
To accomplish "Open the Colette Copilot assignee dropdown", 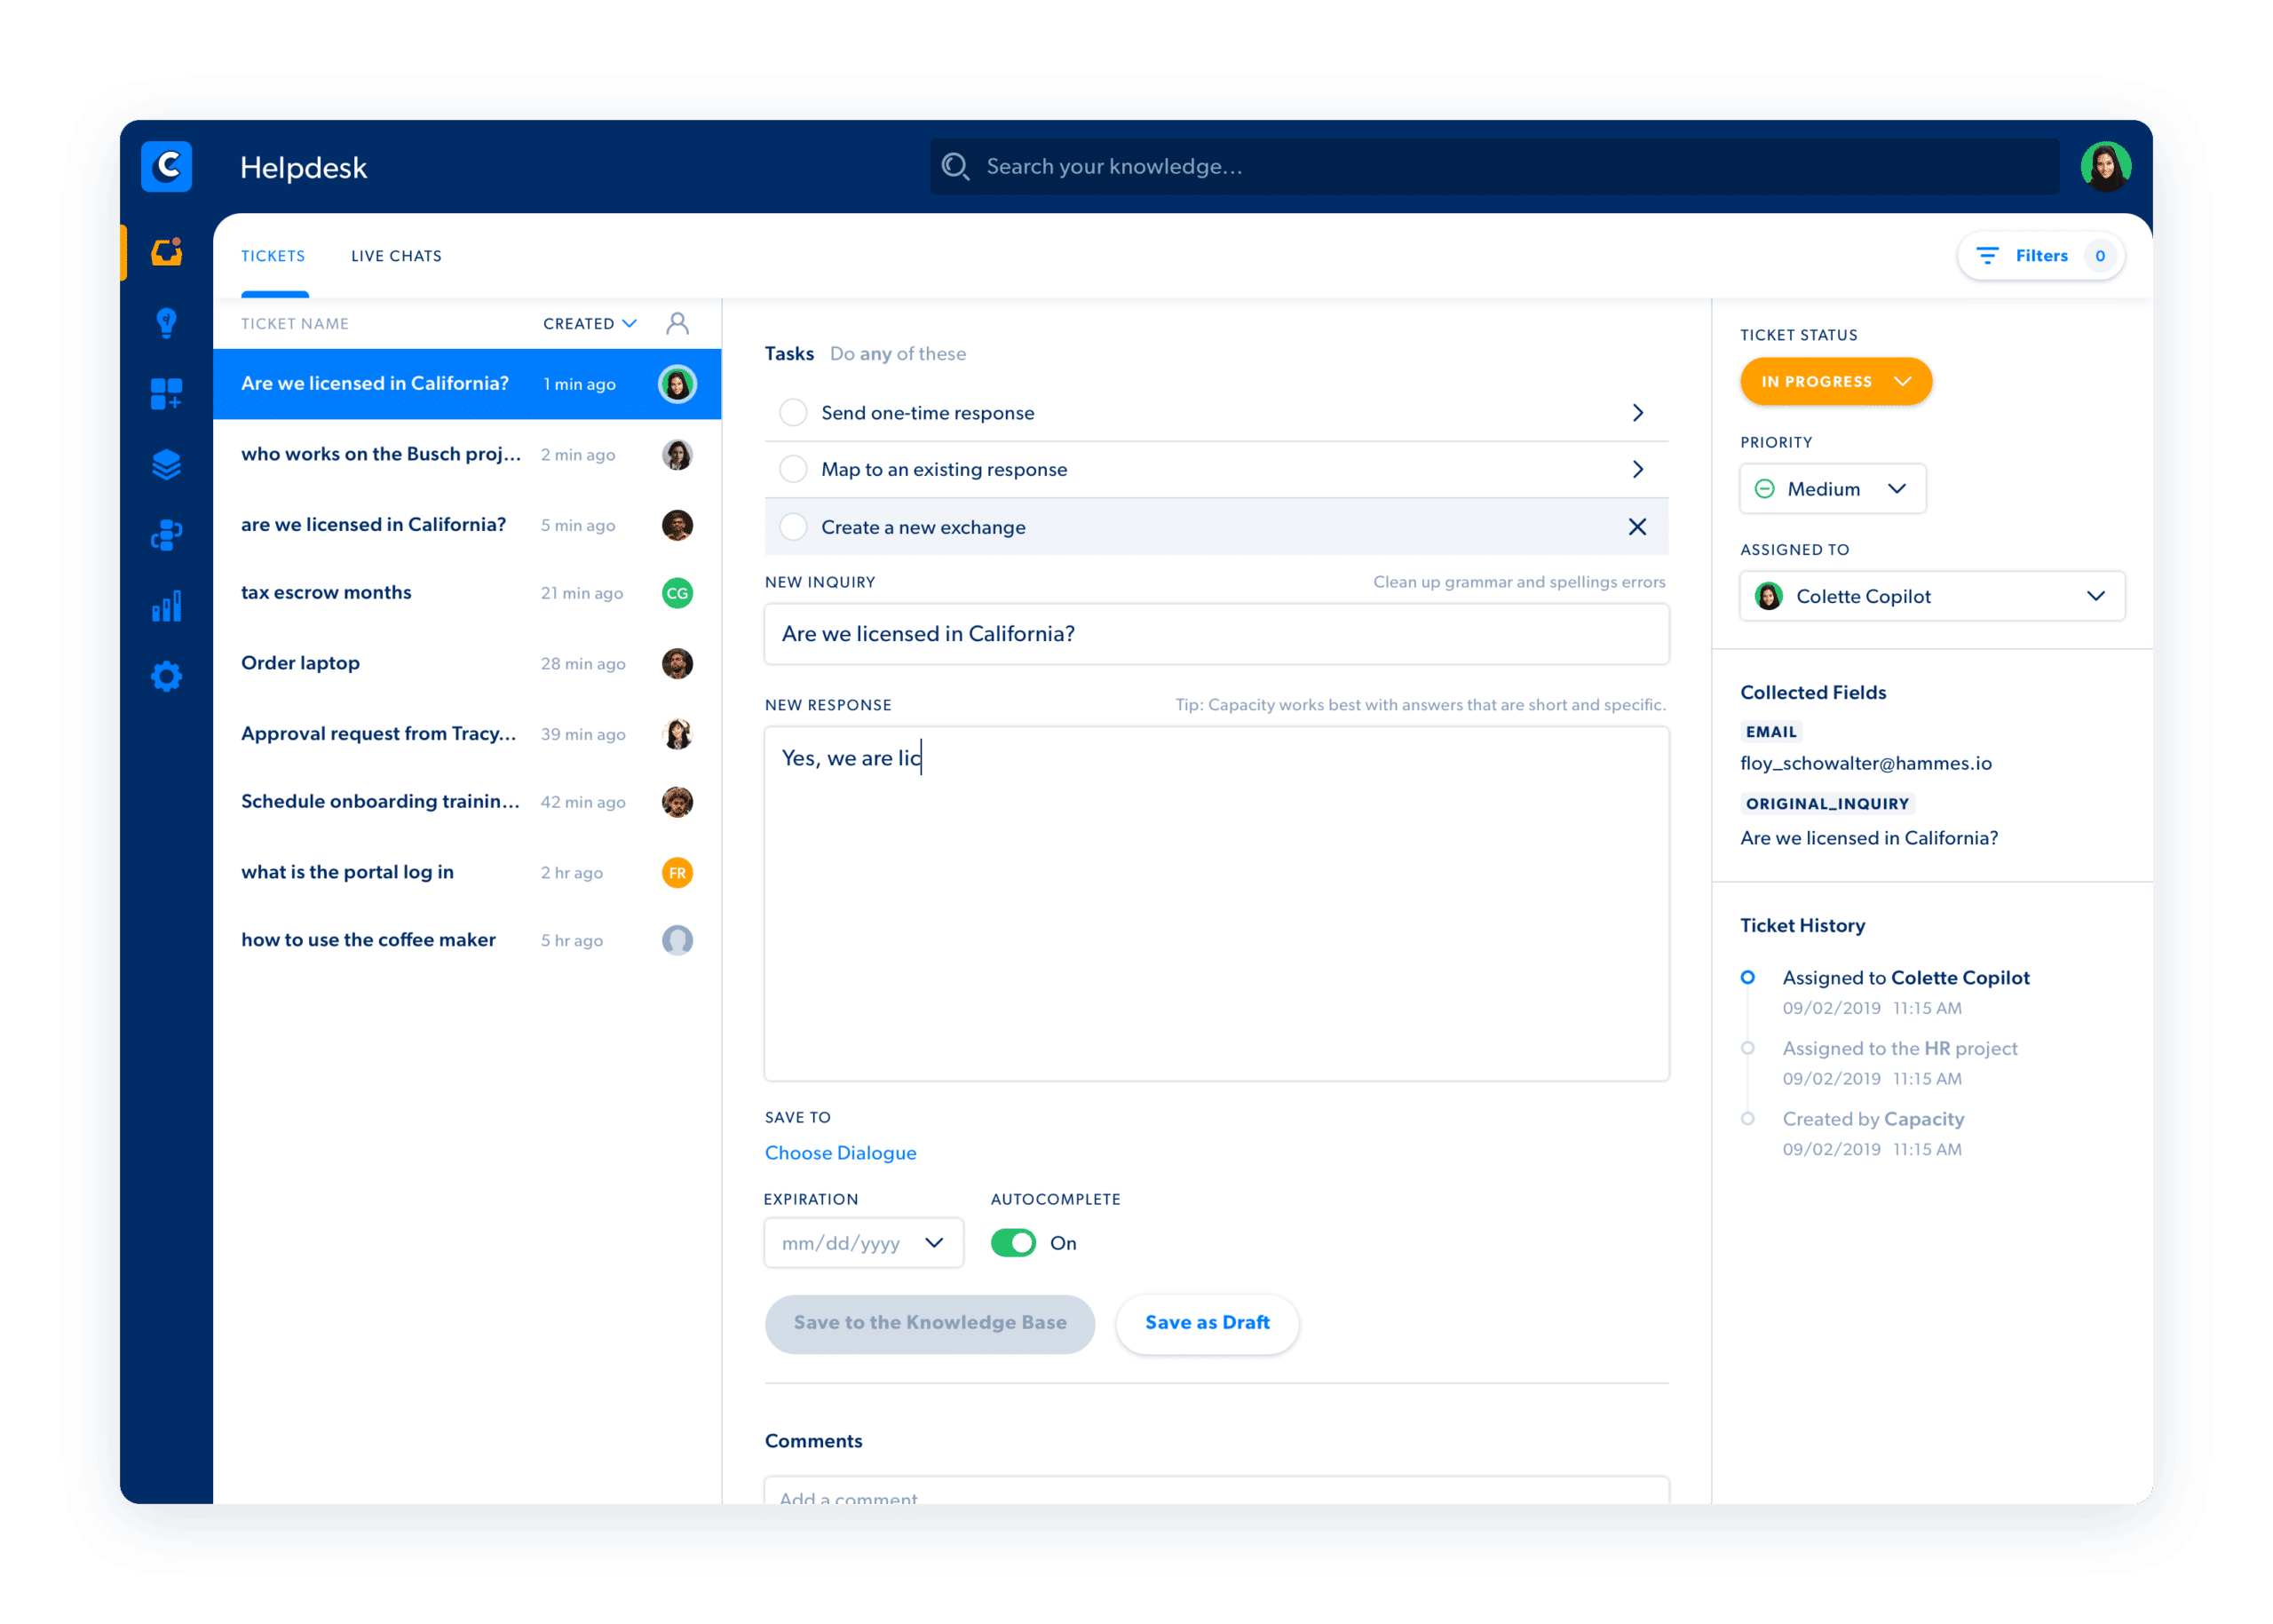I will pyautogui.click(x=1931, y=596).
